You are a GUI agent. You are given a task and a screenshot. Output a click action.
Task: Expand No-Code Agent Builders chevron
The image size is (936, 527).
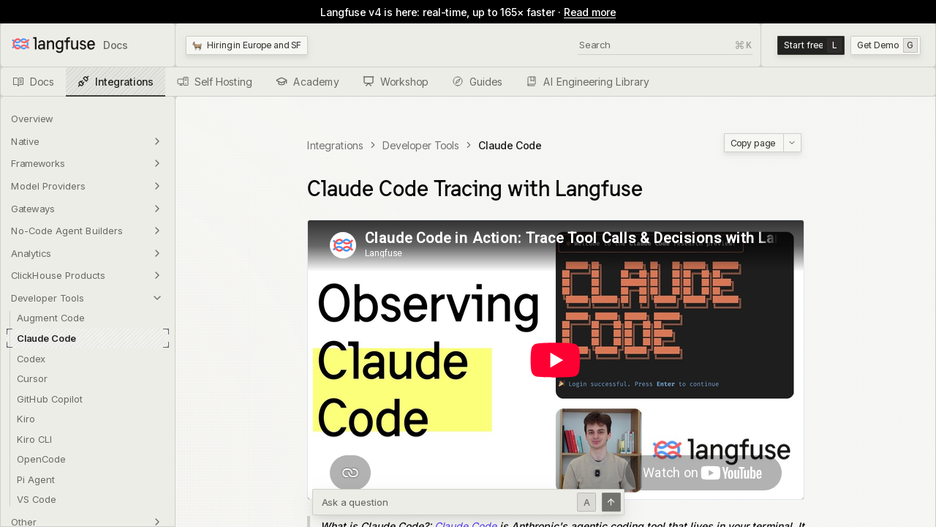tap(157, 231)
